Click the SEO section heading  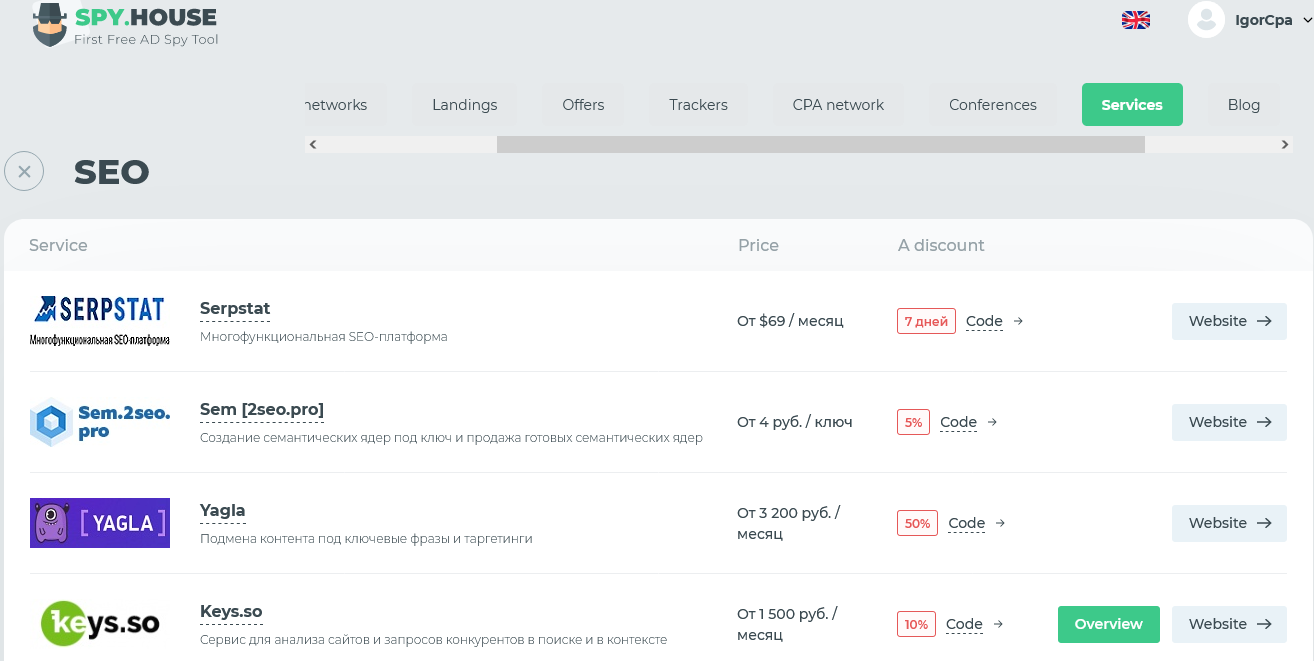[111, 172]
